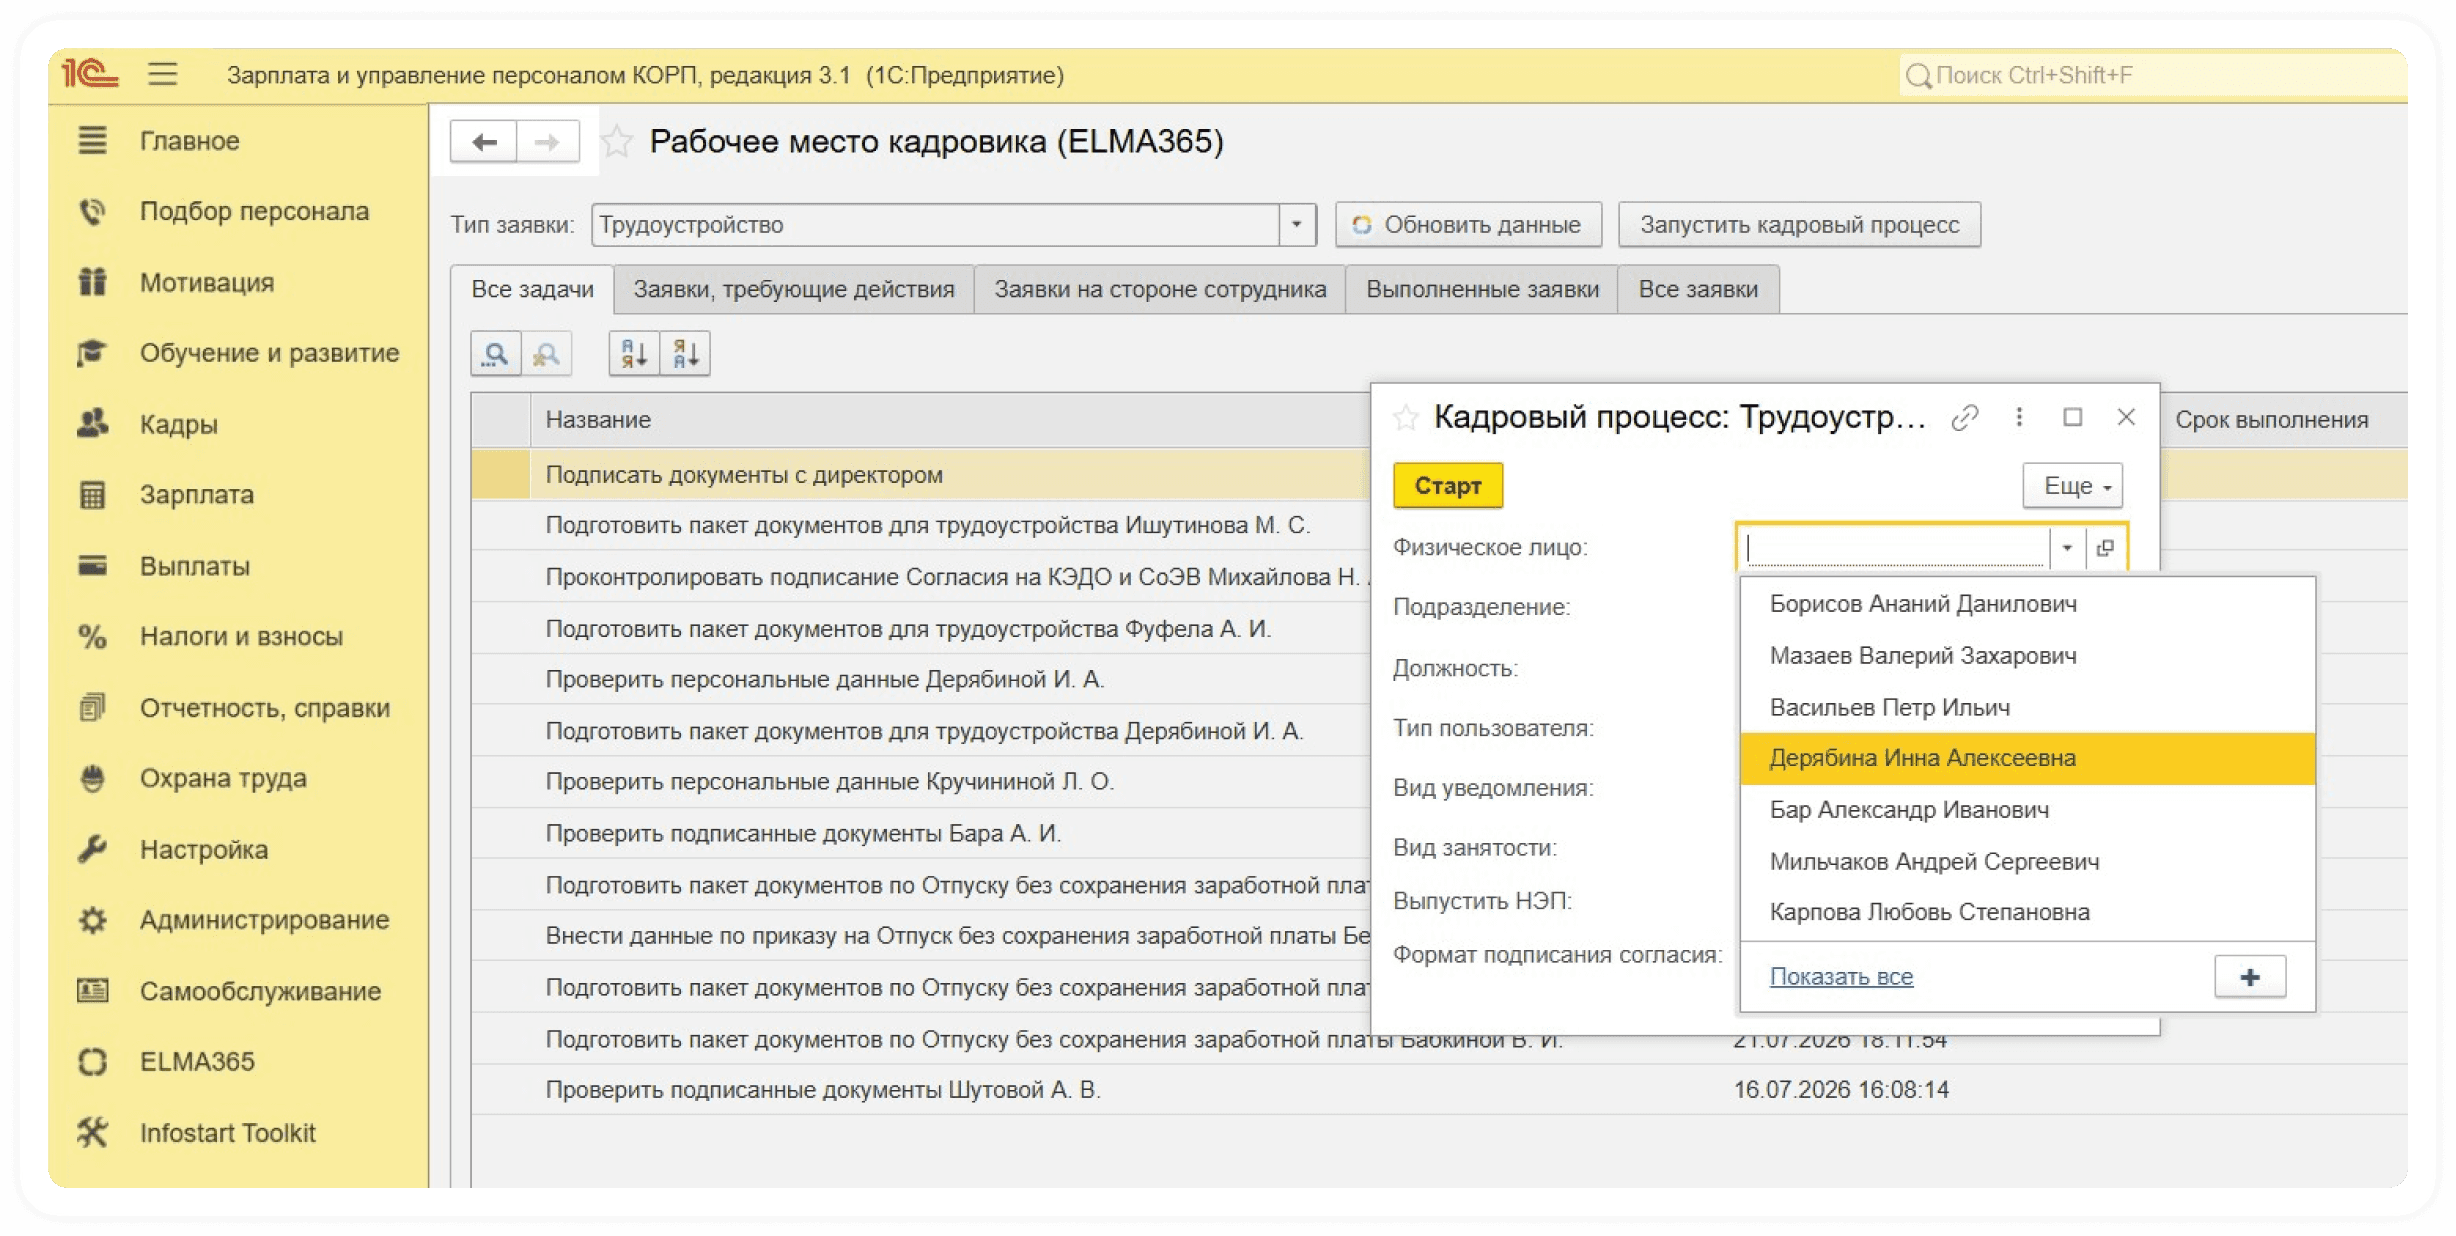2456x1236 pixels.
Task: Sort the task list ascending
Action: coord(634,354)
